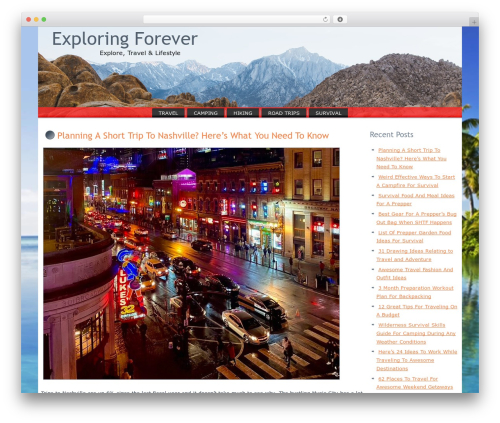The image size is (500, 423).
Task: Click the Nashville night street photo
Action: tap(191, 264)
